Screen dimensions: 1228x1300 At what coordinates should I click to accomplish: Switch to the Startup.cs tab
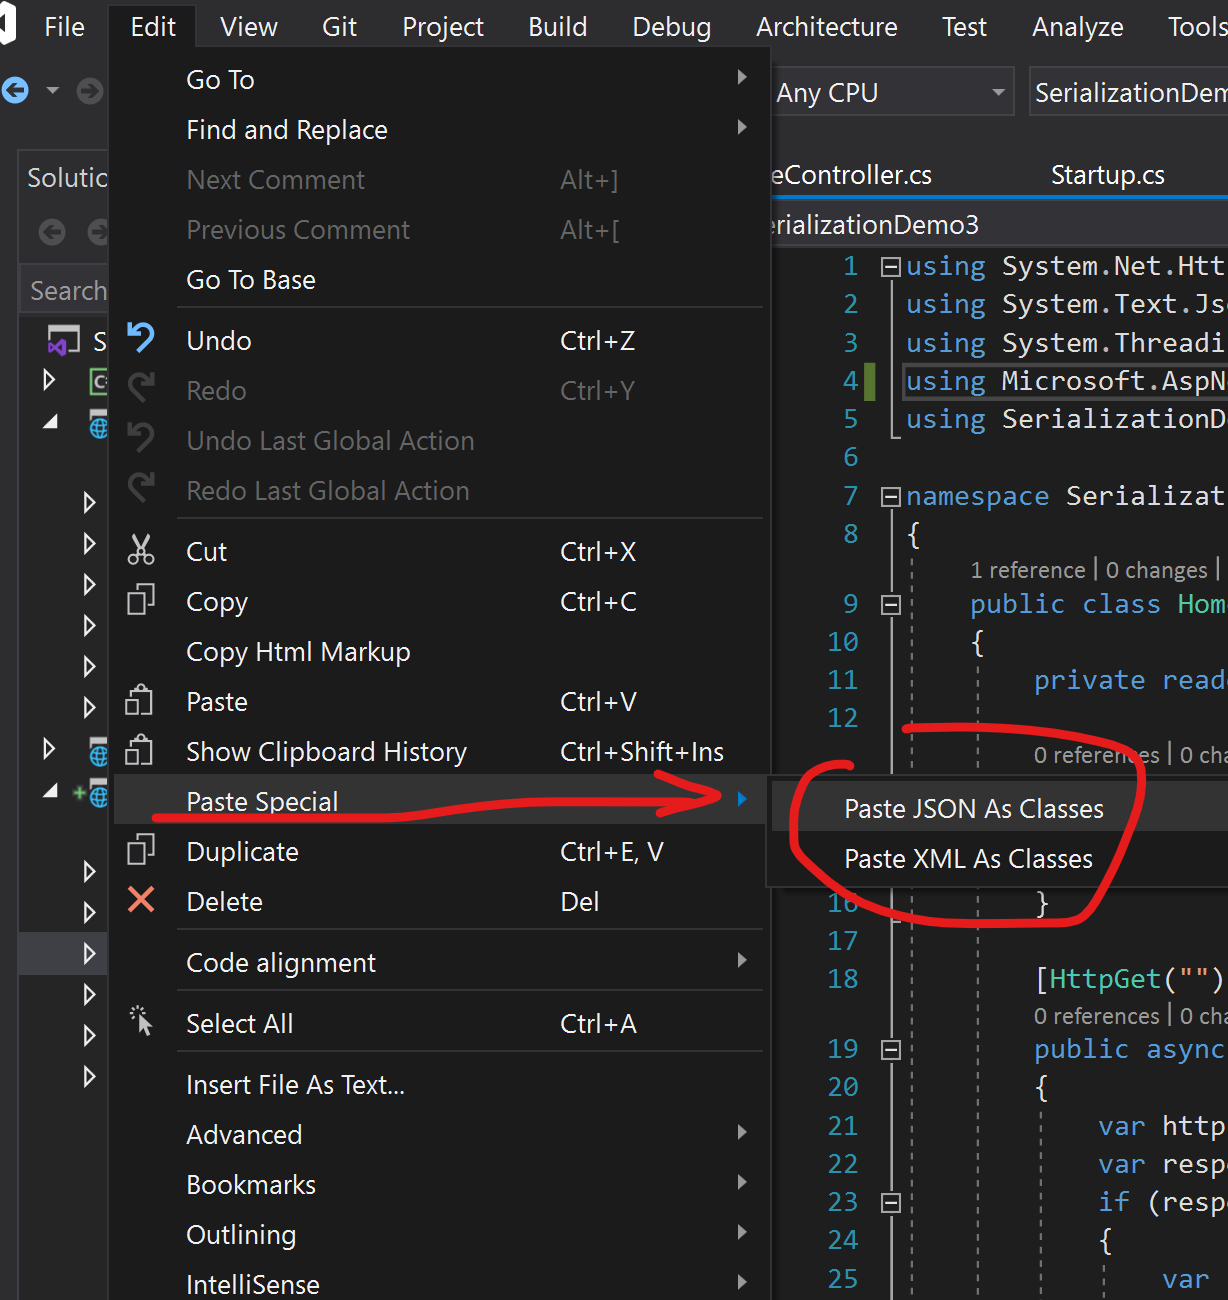[1107, 175]
